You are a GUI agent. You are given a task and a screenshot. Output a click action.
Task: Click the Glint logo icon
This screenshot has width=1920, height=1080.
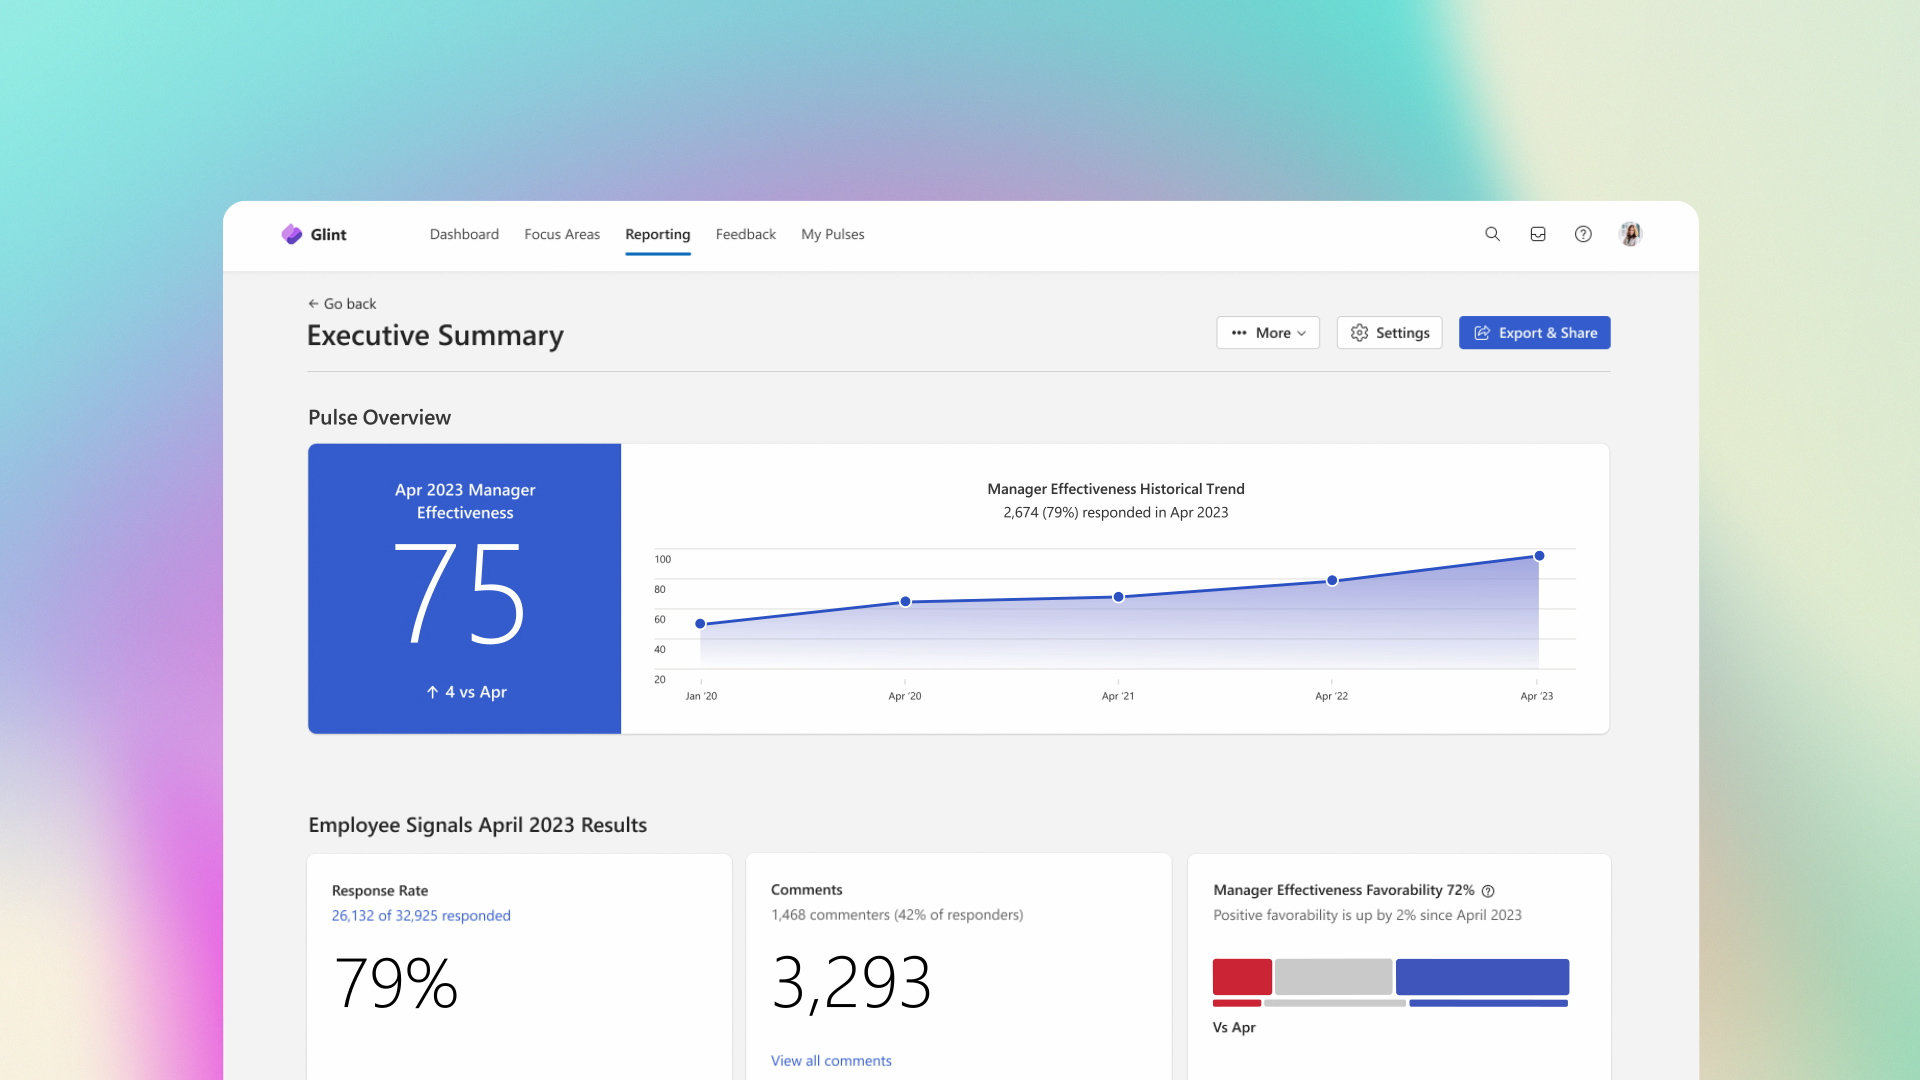(291, 234)
